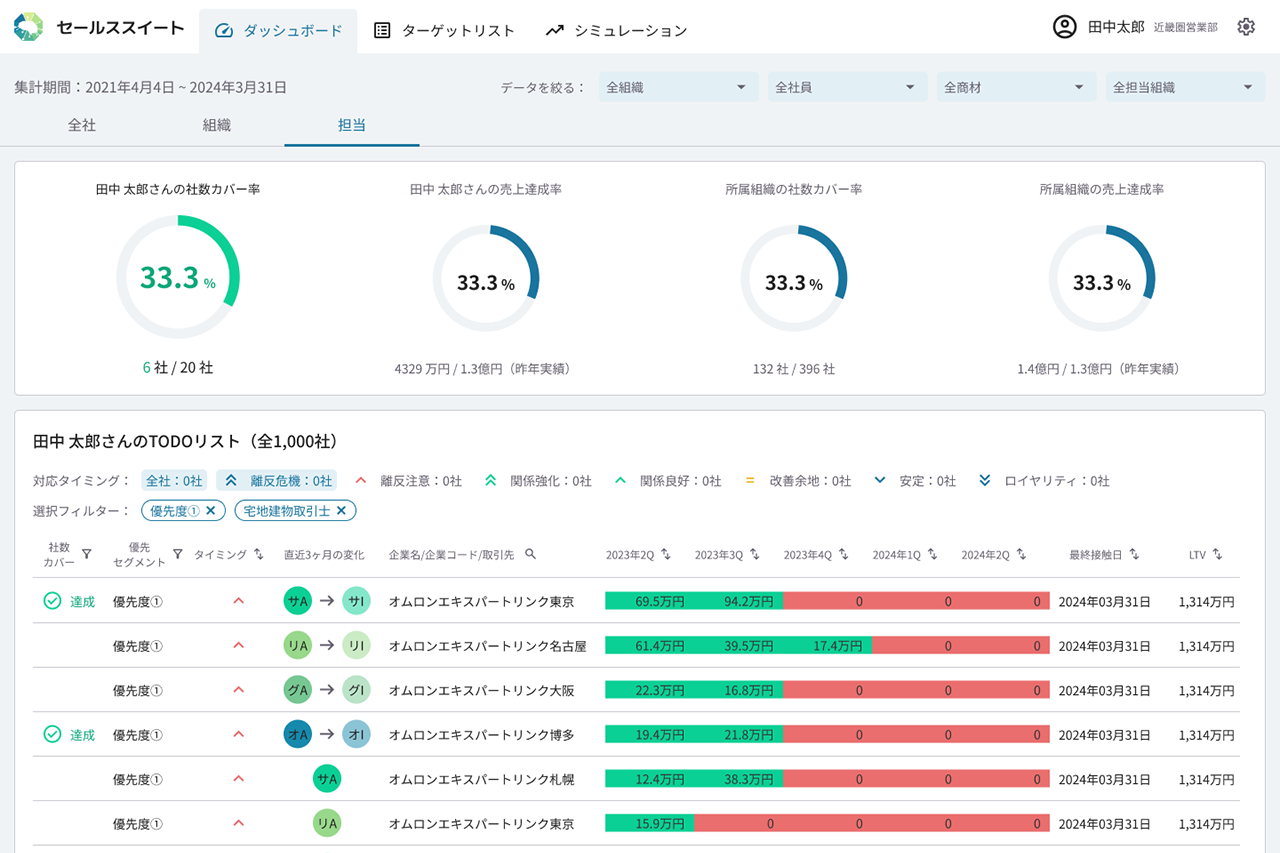Sort the 2023年4Q column
1280x853 pixels.
coord(843,554)
